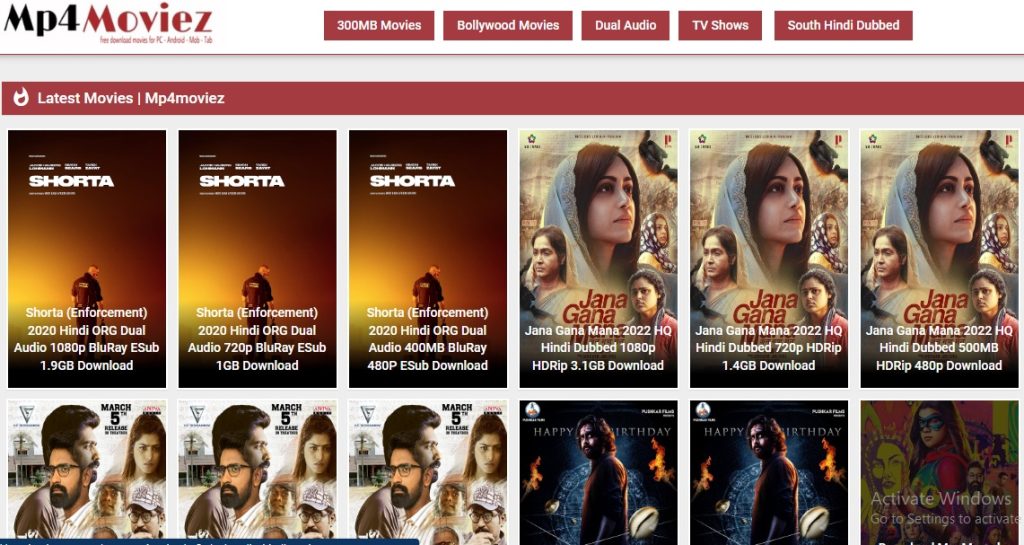Open Shorta 400MB BluRay 480P download
The image size is (1024, 545).
[x=428, y=258]
